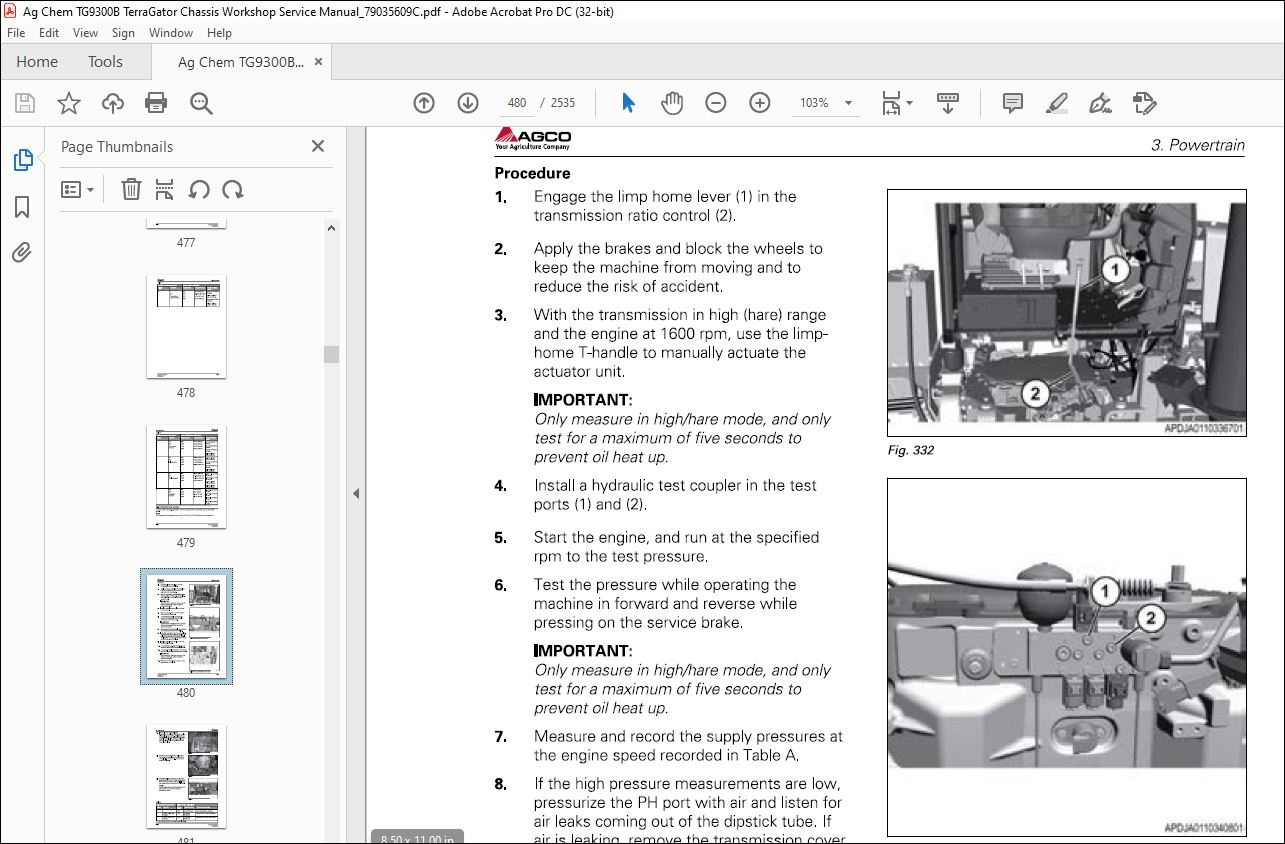Select page 480 thumbnail
Viewport: 1285px width, 844px height.
pyautogui.click(x=186, y=627)
